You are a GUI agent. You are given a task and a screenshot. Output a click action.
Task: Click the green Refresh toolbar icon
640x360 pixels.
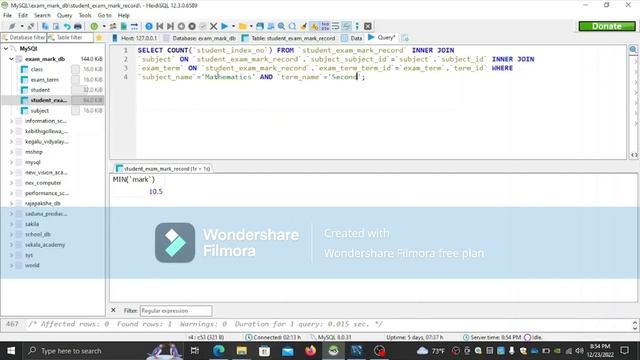click(94, 26)
